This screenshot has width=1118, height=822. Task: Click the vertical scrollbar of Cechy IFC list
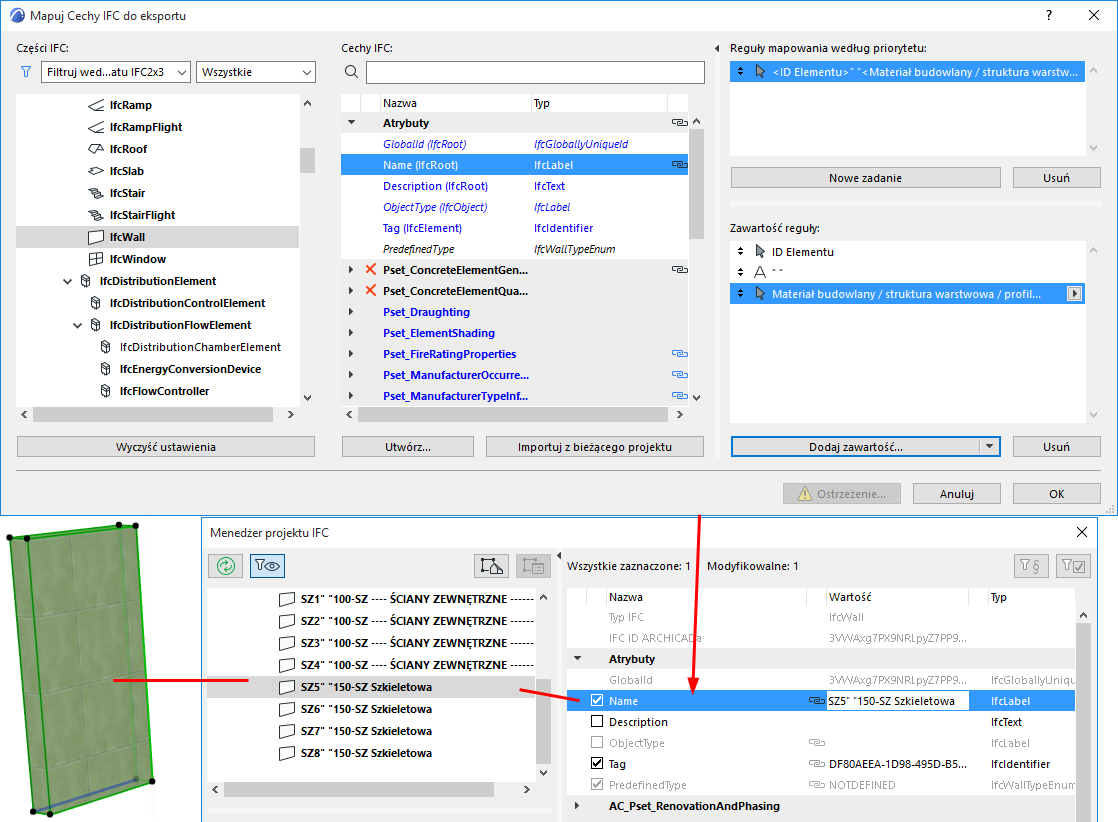(697, 184)
